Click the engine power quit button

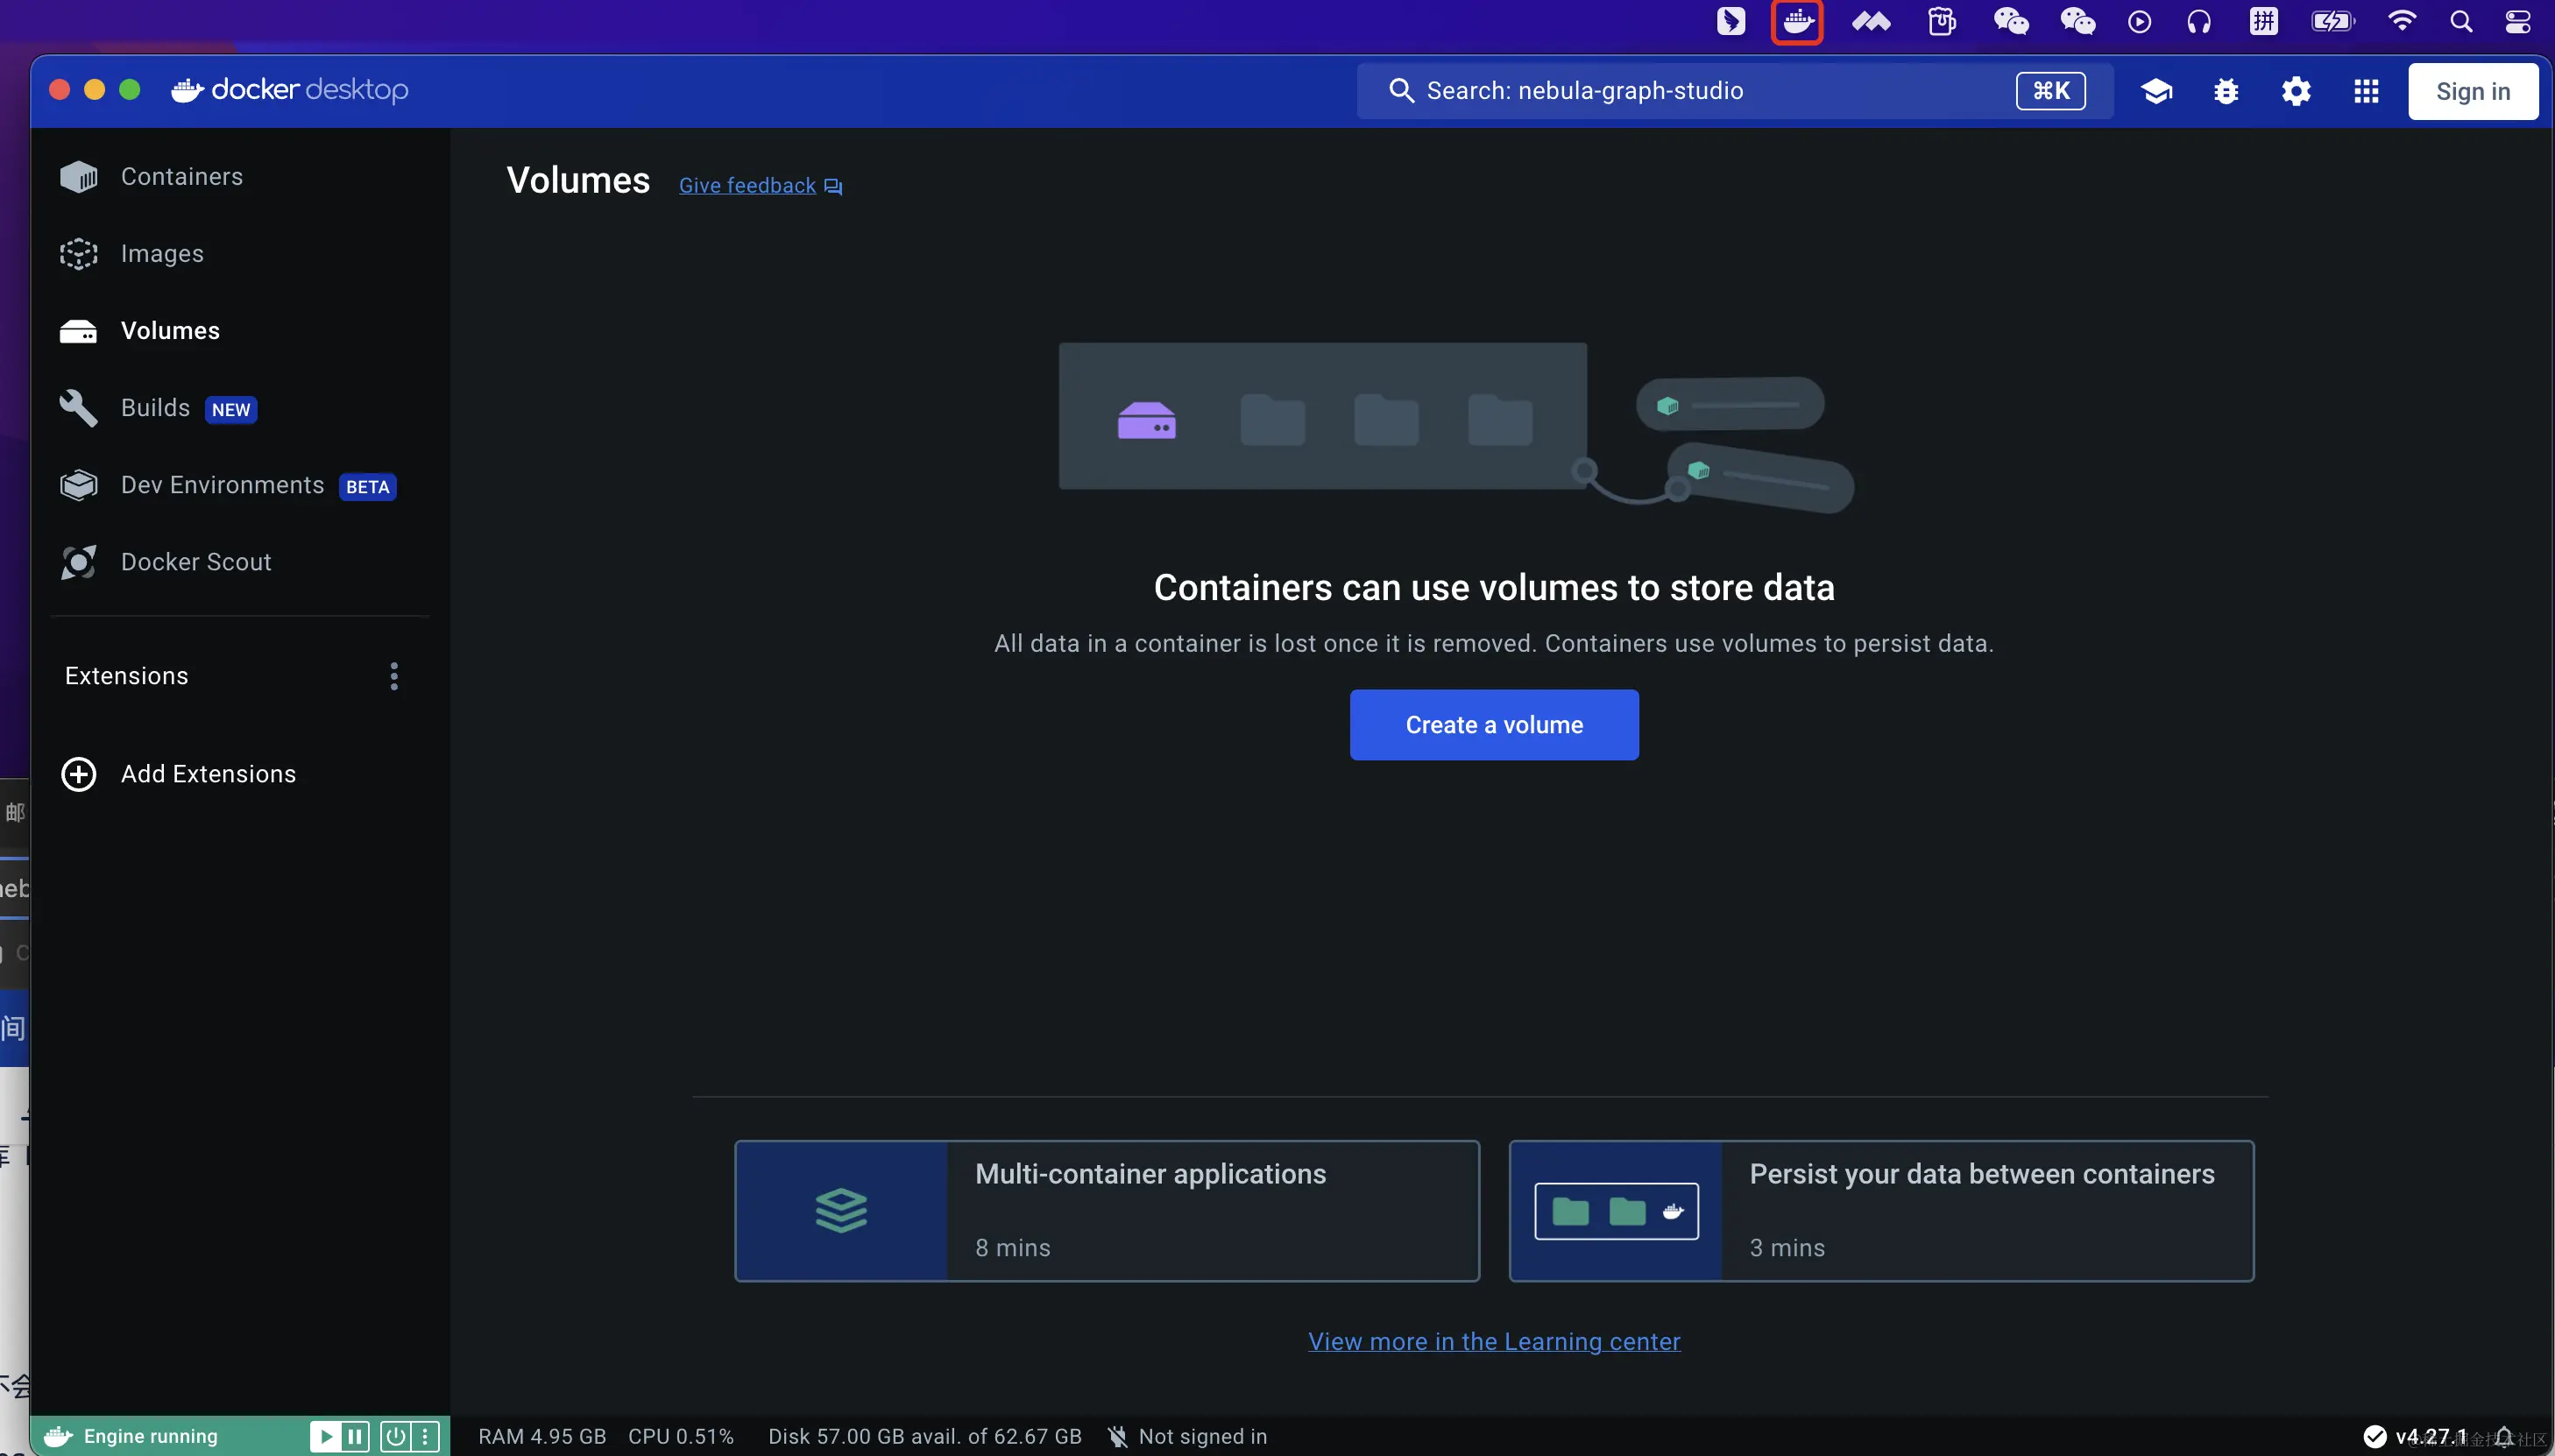[396, 1437]
